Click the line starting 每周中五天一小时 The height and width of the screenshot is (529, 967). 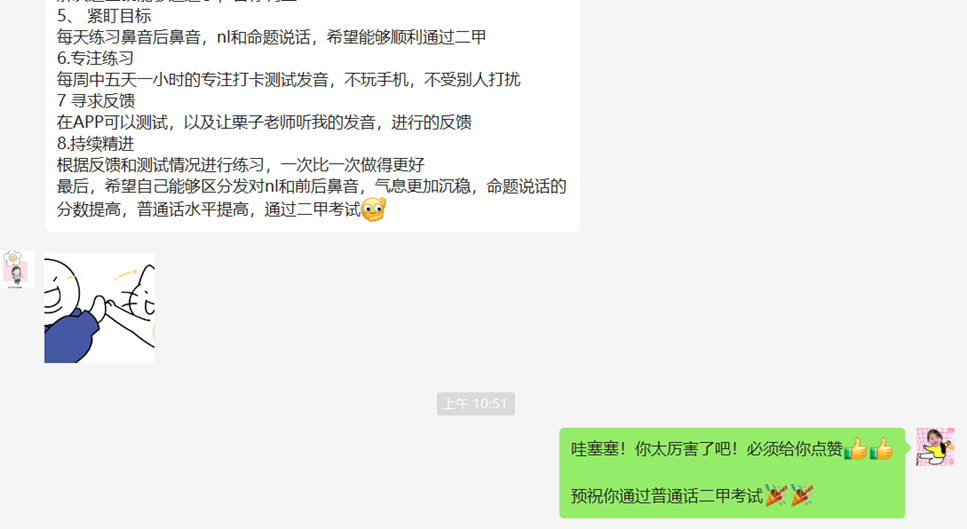[x=289, y=80]
